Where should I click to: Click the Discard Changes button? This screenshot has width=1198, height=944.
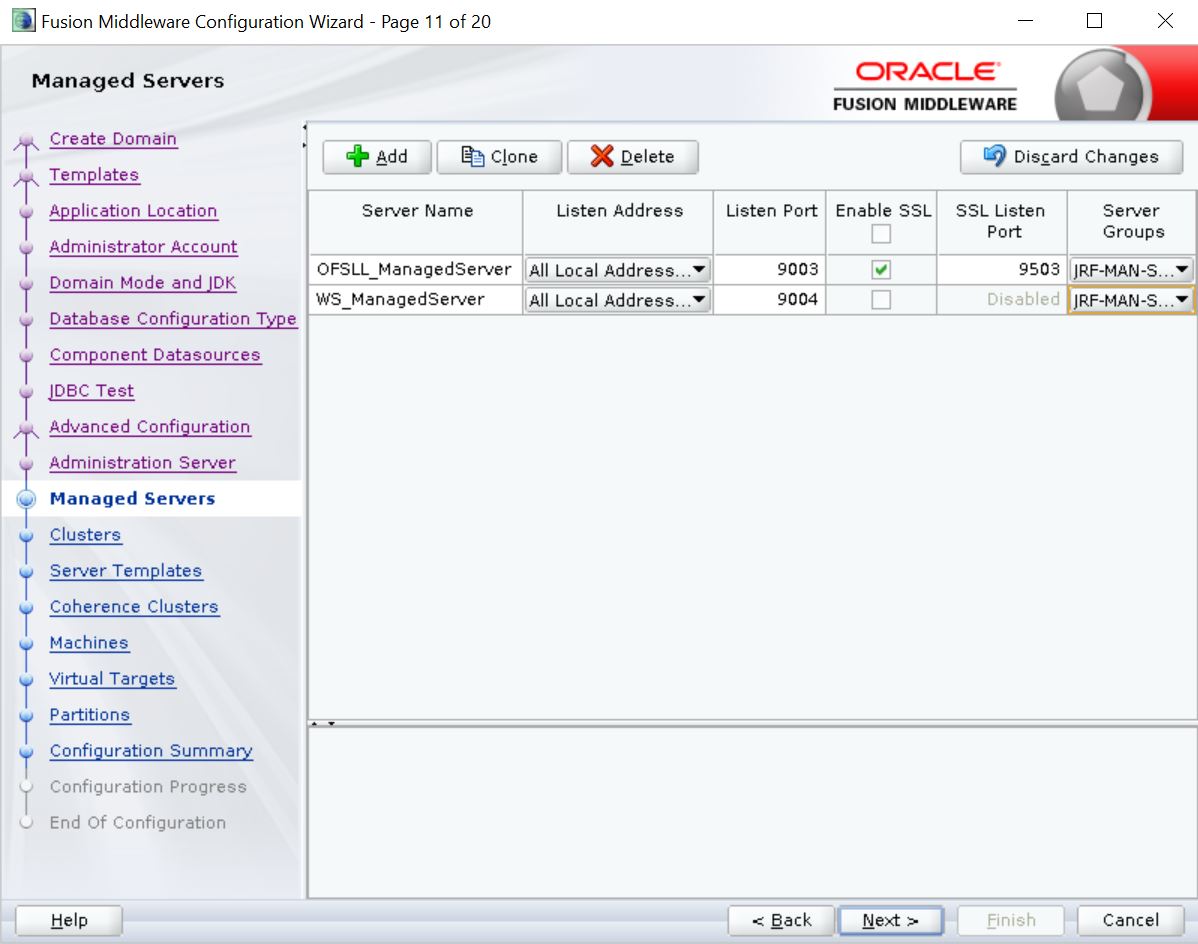click(1071, 157)
